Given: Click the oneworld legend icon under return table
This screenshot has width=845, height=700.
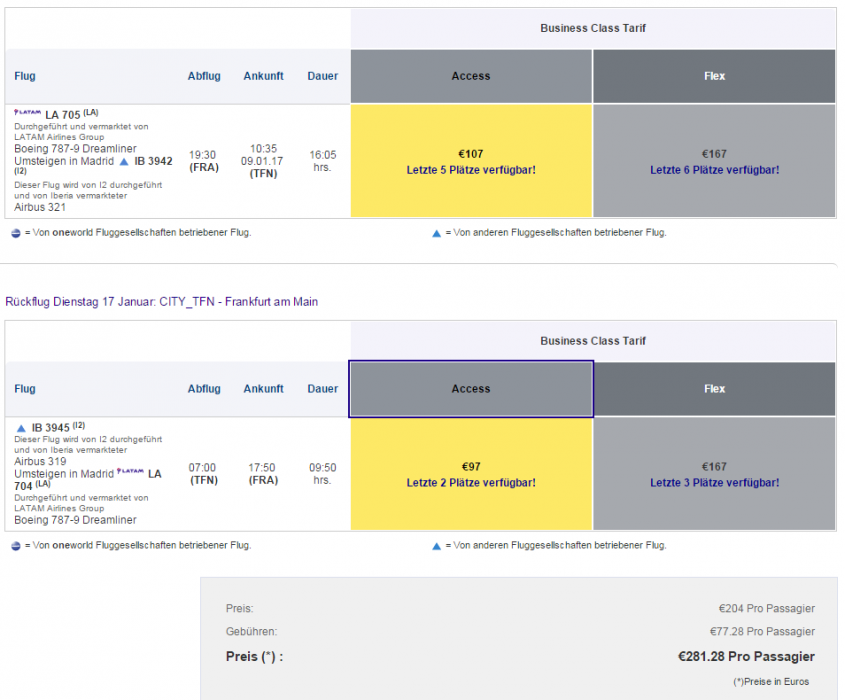Looking at the screenshot, I should point(15,546).
